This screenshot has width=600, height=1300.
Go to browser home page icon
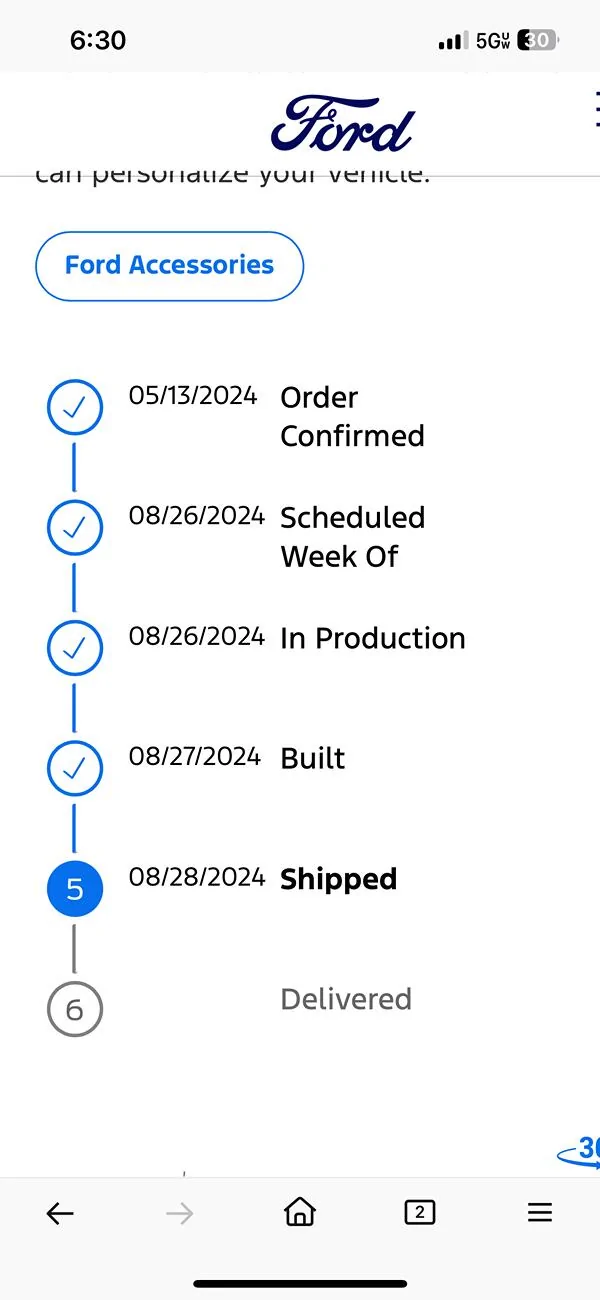point(300,1213)
